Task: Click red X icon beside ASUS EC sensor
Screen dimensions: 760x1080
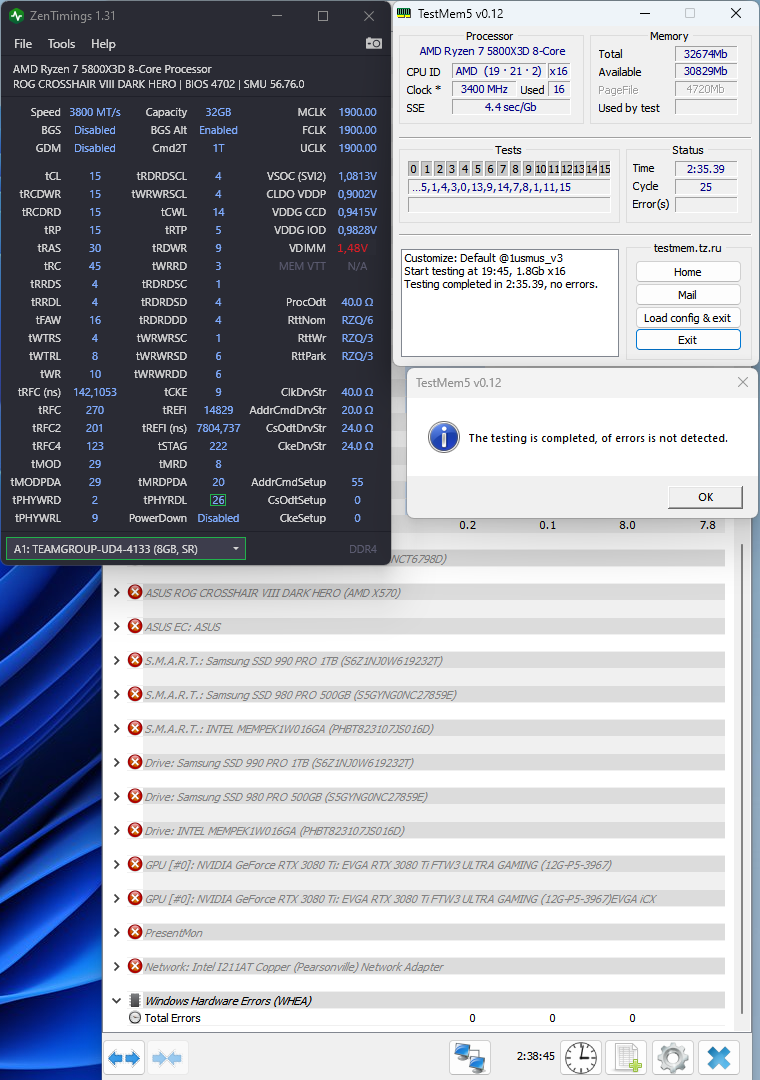Action: click(x=135, y=626)
